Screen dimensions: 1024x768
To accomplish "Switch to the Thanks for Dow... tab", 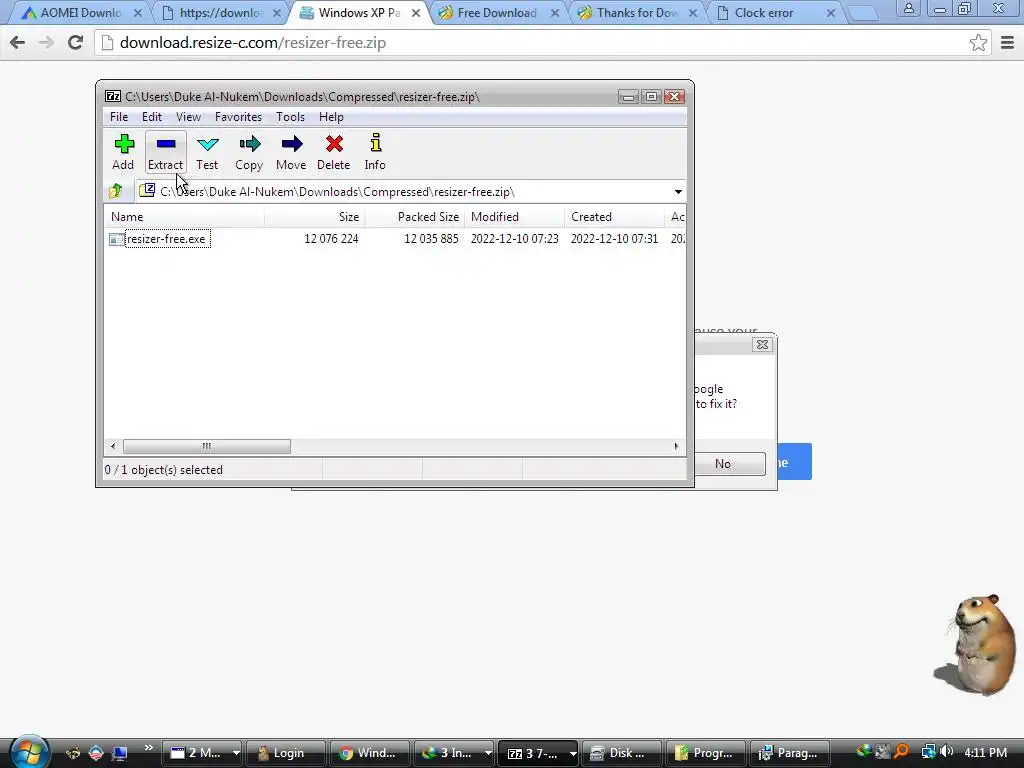I will coord(635,12).
